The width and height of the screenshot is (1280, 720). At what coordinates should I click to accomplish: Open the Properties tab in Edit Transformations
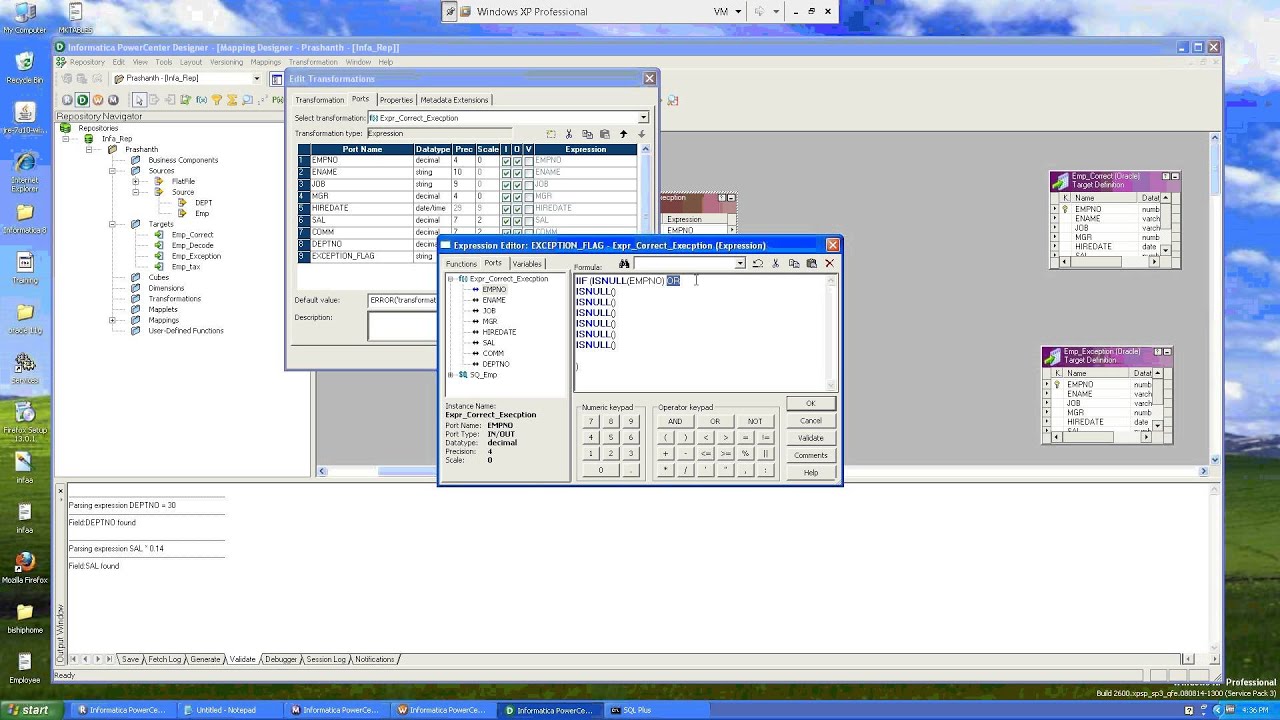click(395, 100)
